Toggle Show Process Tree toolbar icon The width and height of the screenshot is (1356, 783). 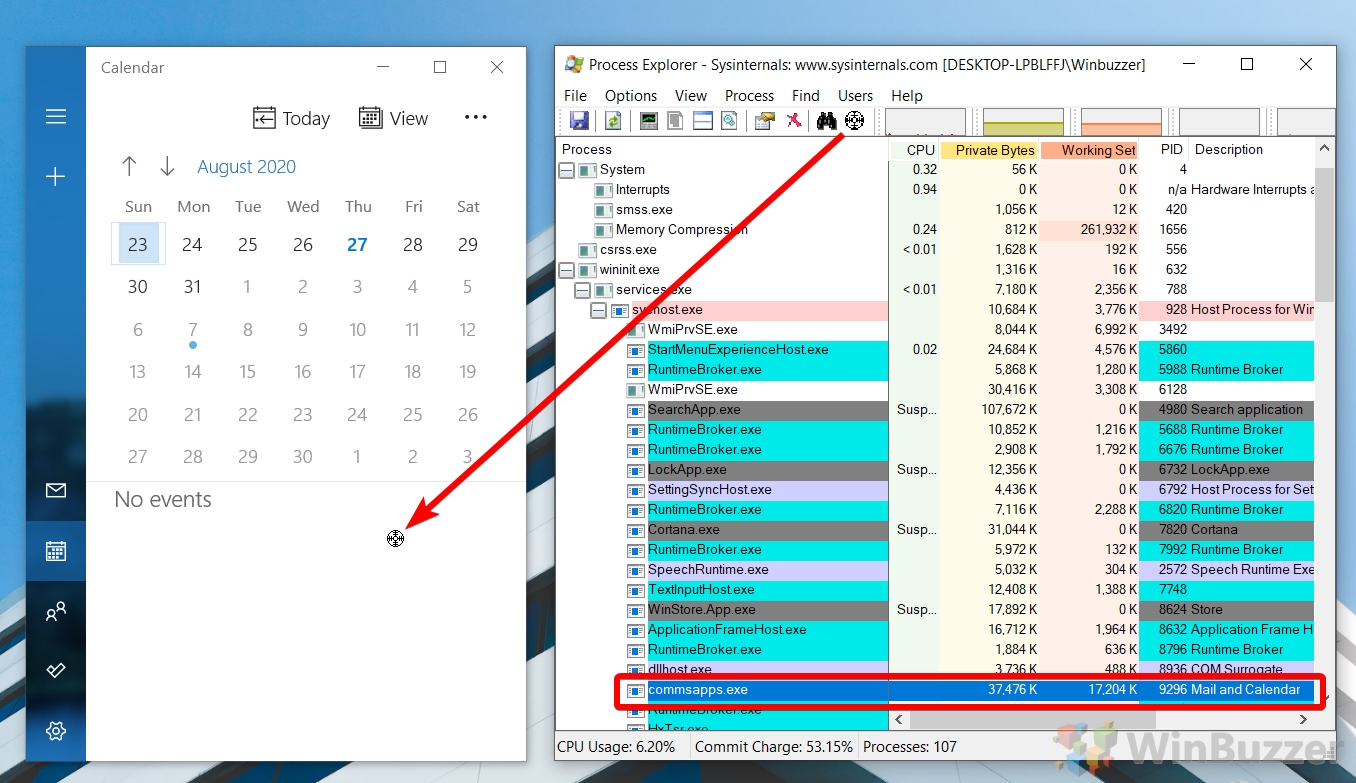pyautogui.click(x=676, y=121)
